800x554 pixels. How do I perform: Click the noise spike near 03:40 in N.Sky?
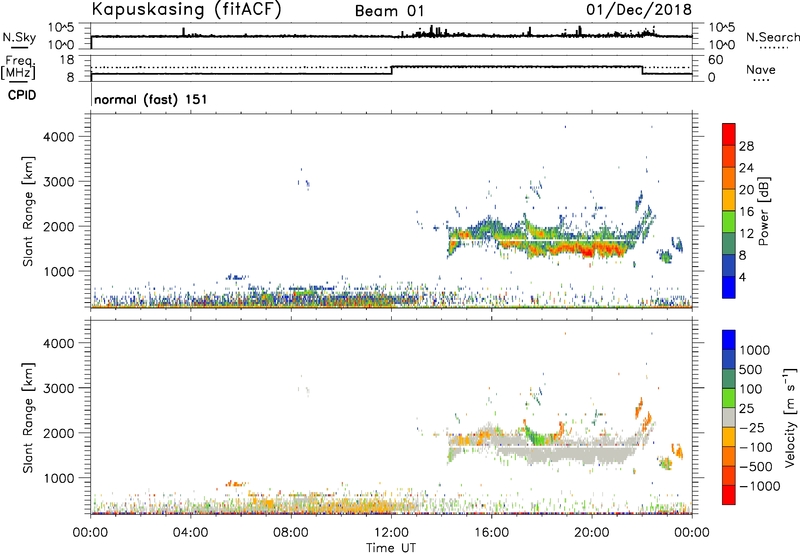184,32
